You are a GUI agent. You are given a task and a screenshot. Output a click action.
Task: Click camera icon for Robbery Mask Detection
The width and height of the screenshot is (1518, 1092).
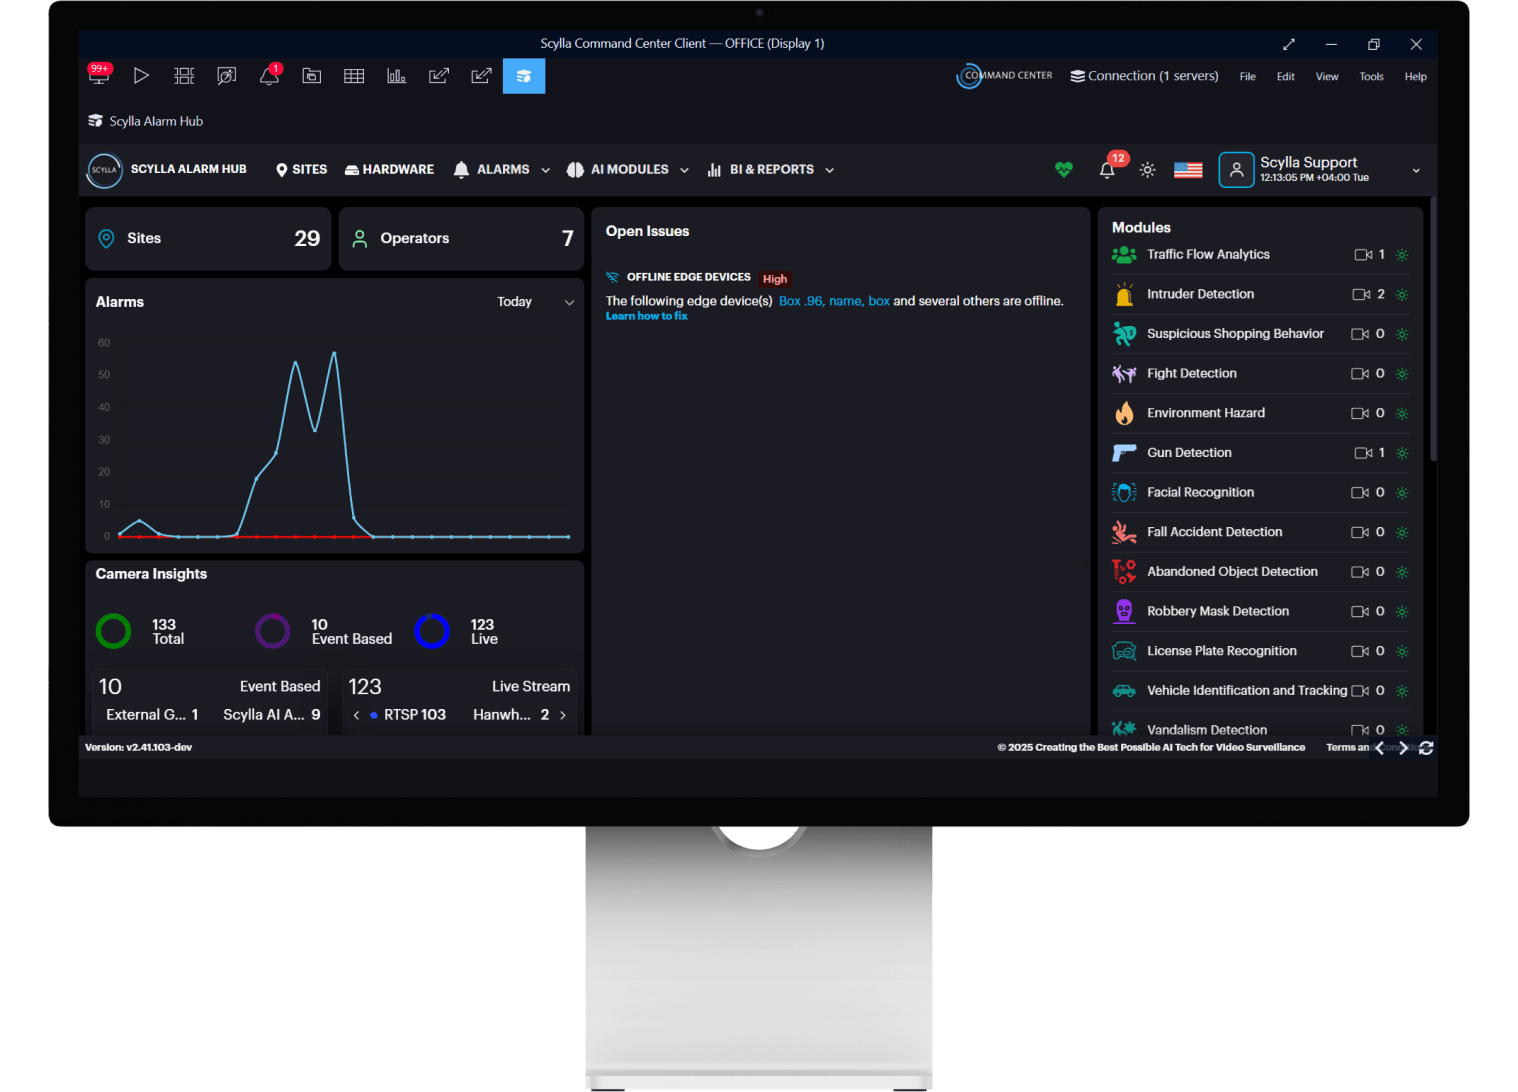1360,612
